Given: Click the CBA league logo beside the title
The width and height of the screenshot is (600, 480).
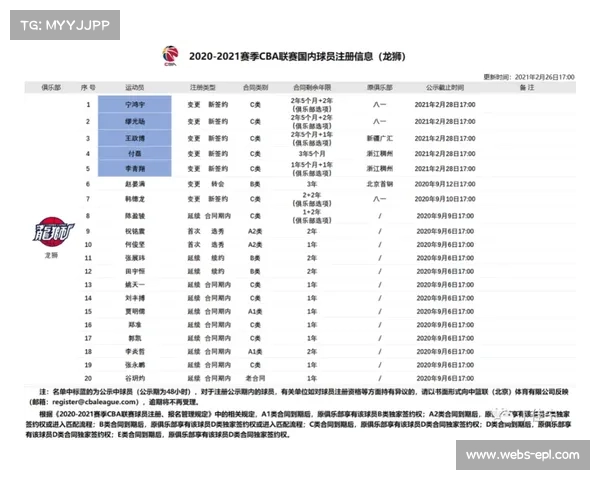Looking at the screenshot, I should pos(171,56).
